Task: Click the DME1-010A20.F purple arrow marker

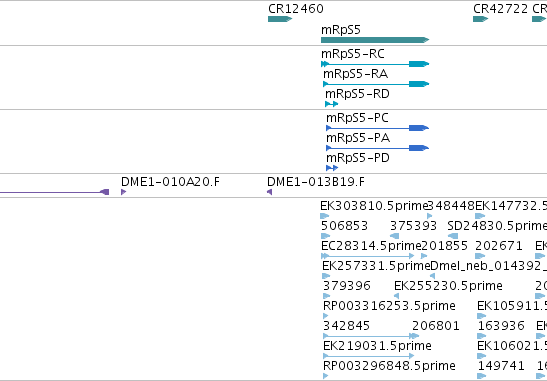Action: tap(123, 192)
